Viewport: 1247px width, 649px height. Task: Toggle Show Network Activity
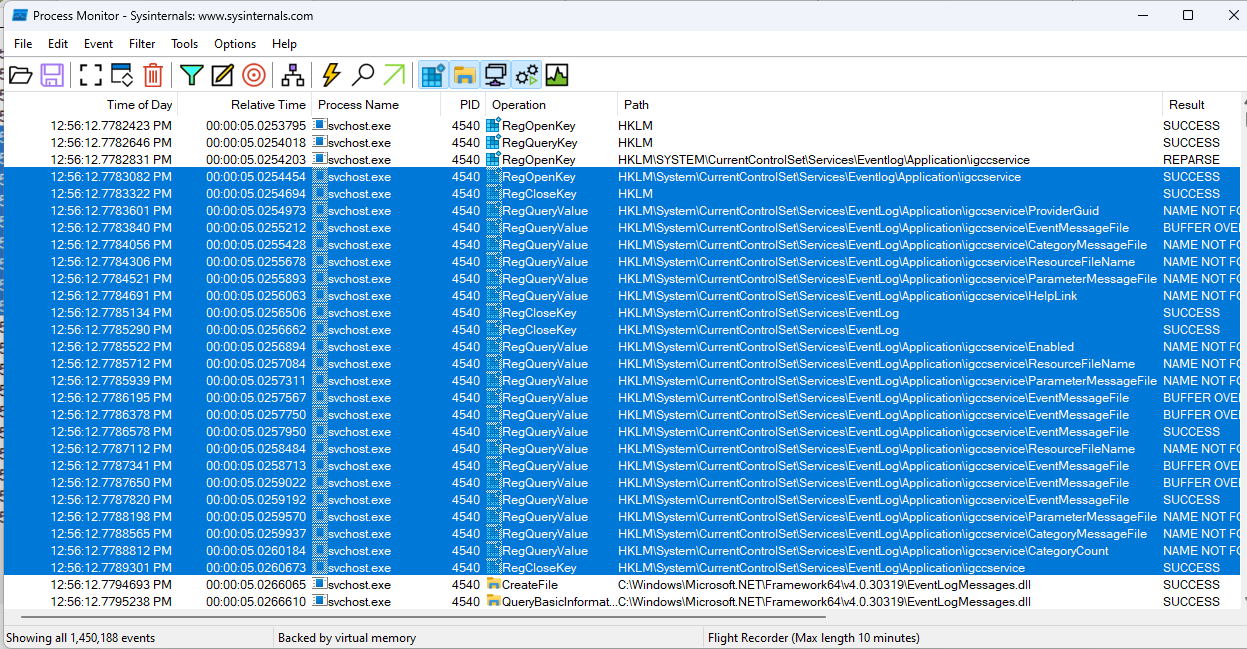tap(495, 75)
